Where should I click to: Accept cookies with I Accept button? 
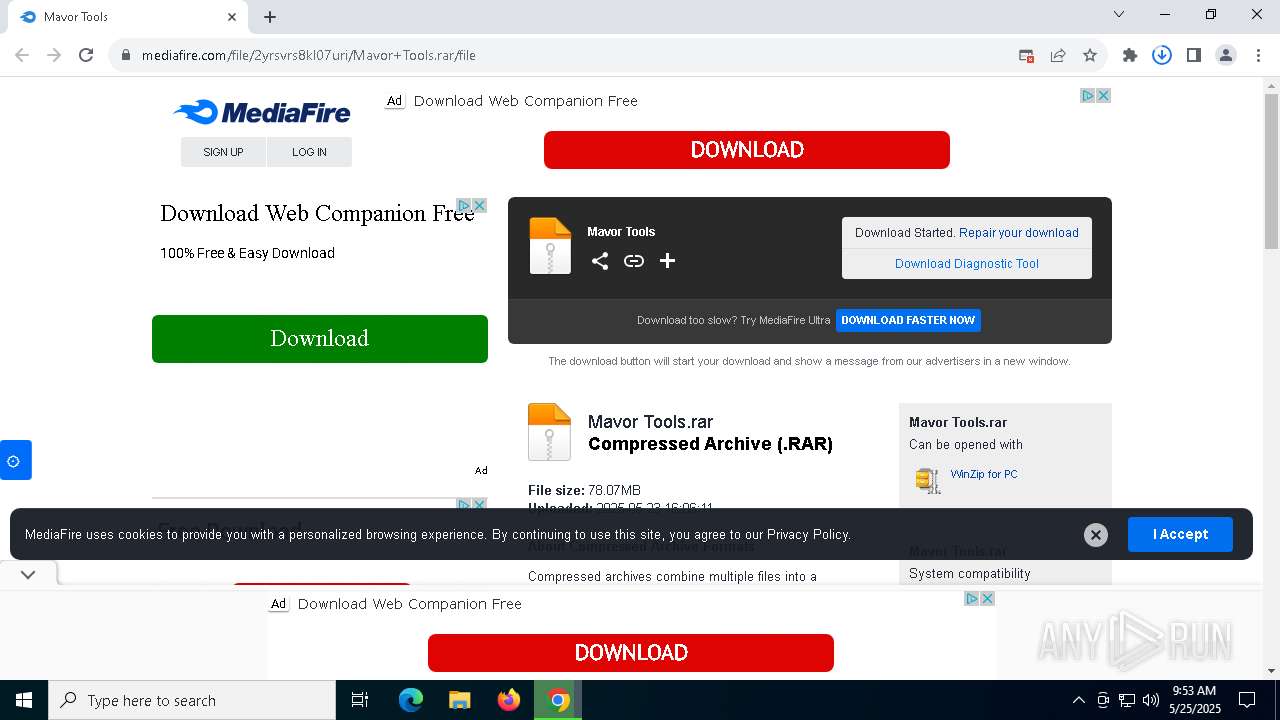point(1180,535)
